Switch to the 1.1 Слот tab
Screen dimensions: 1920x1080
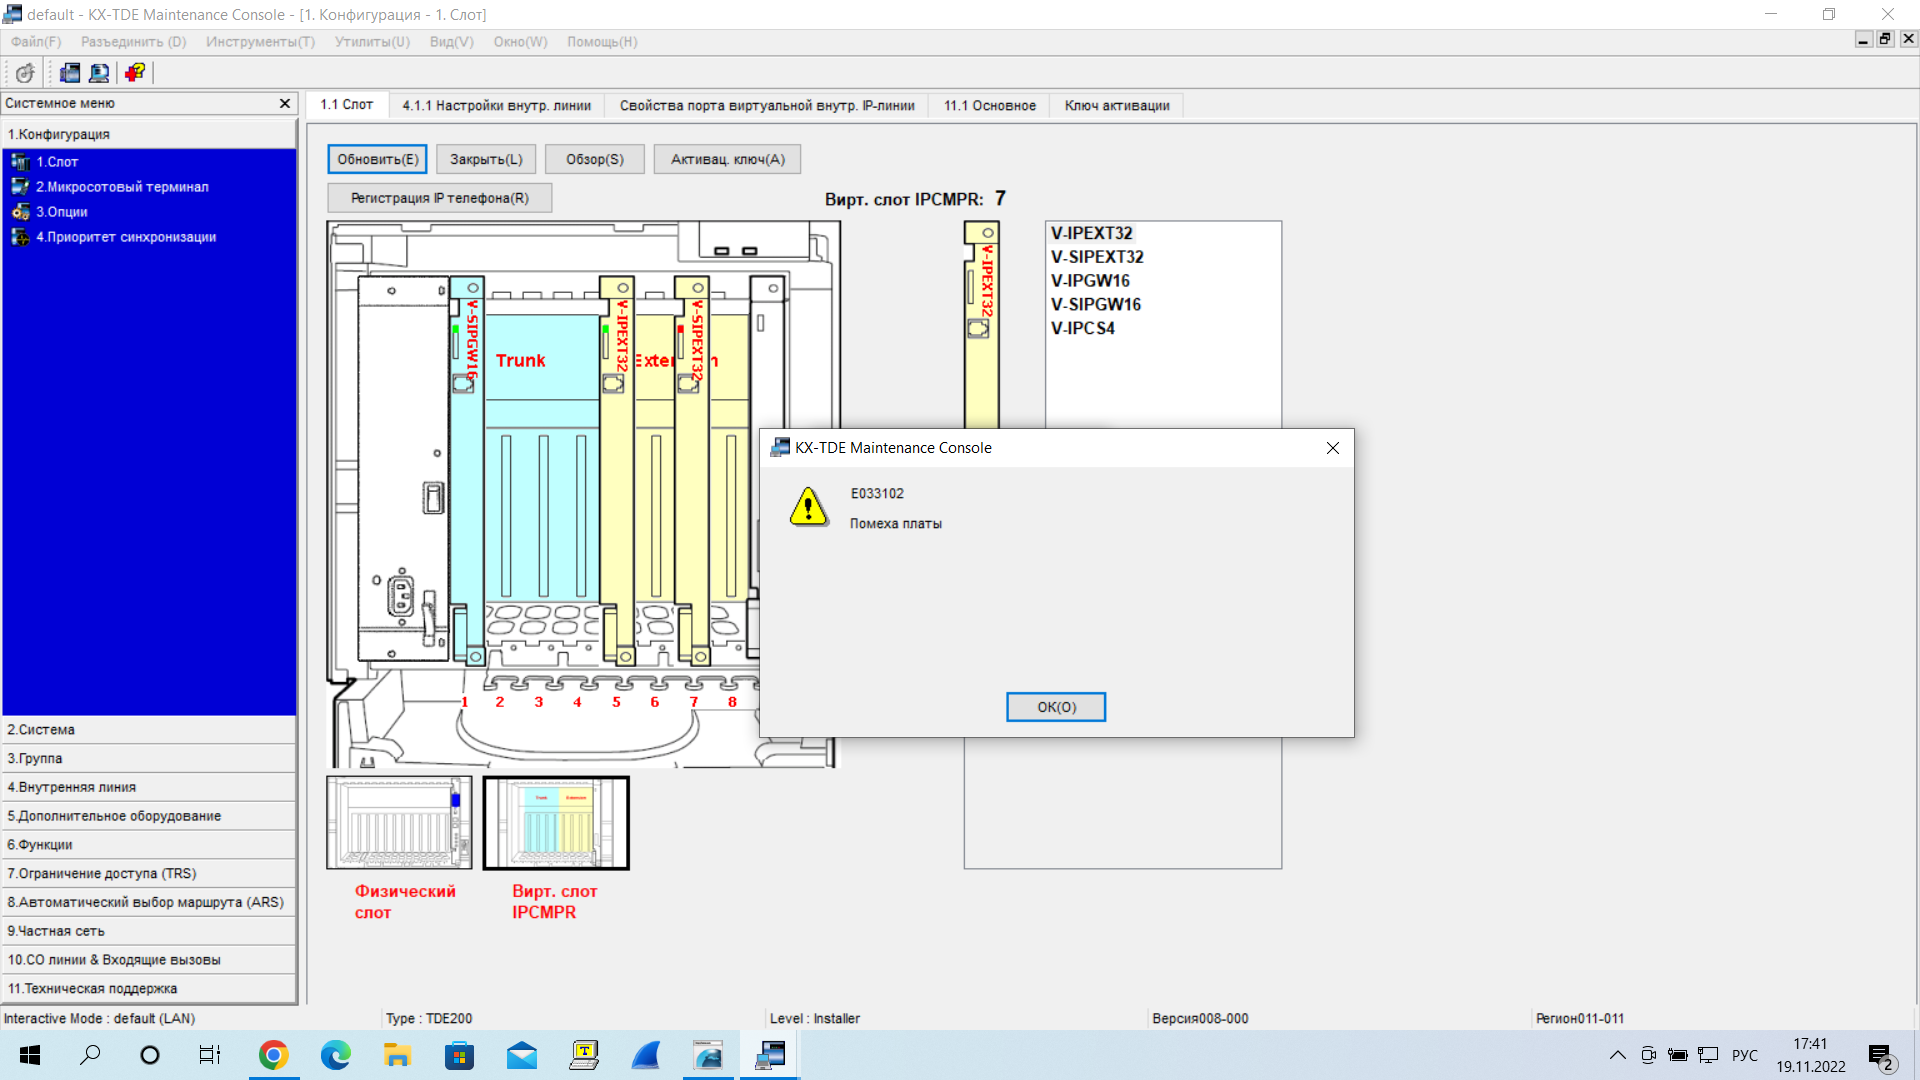346,105
